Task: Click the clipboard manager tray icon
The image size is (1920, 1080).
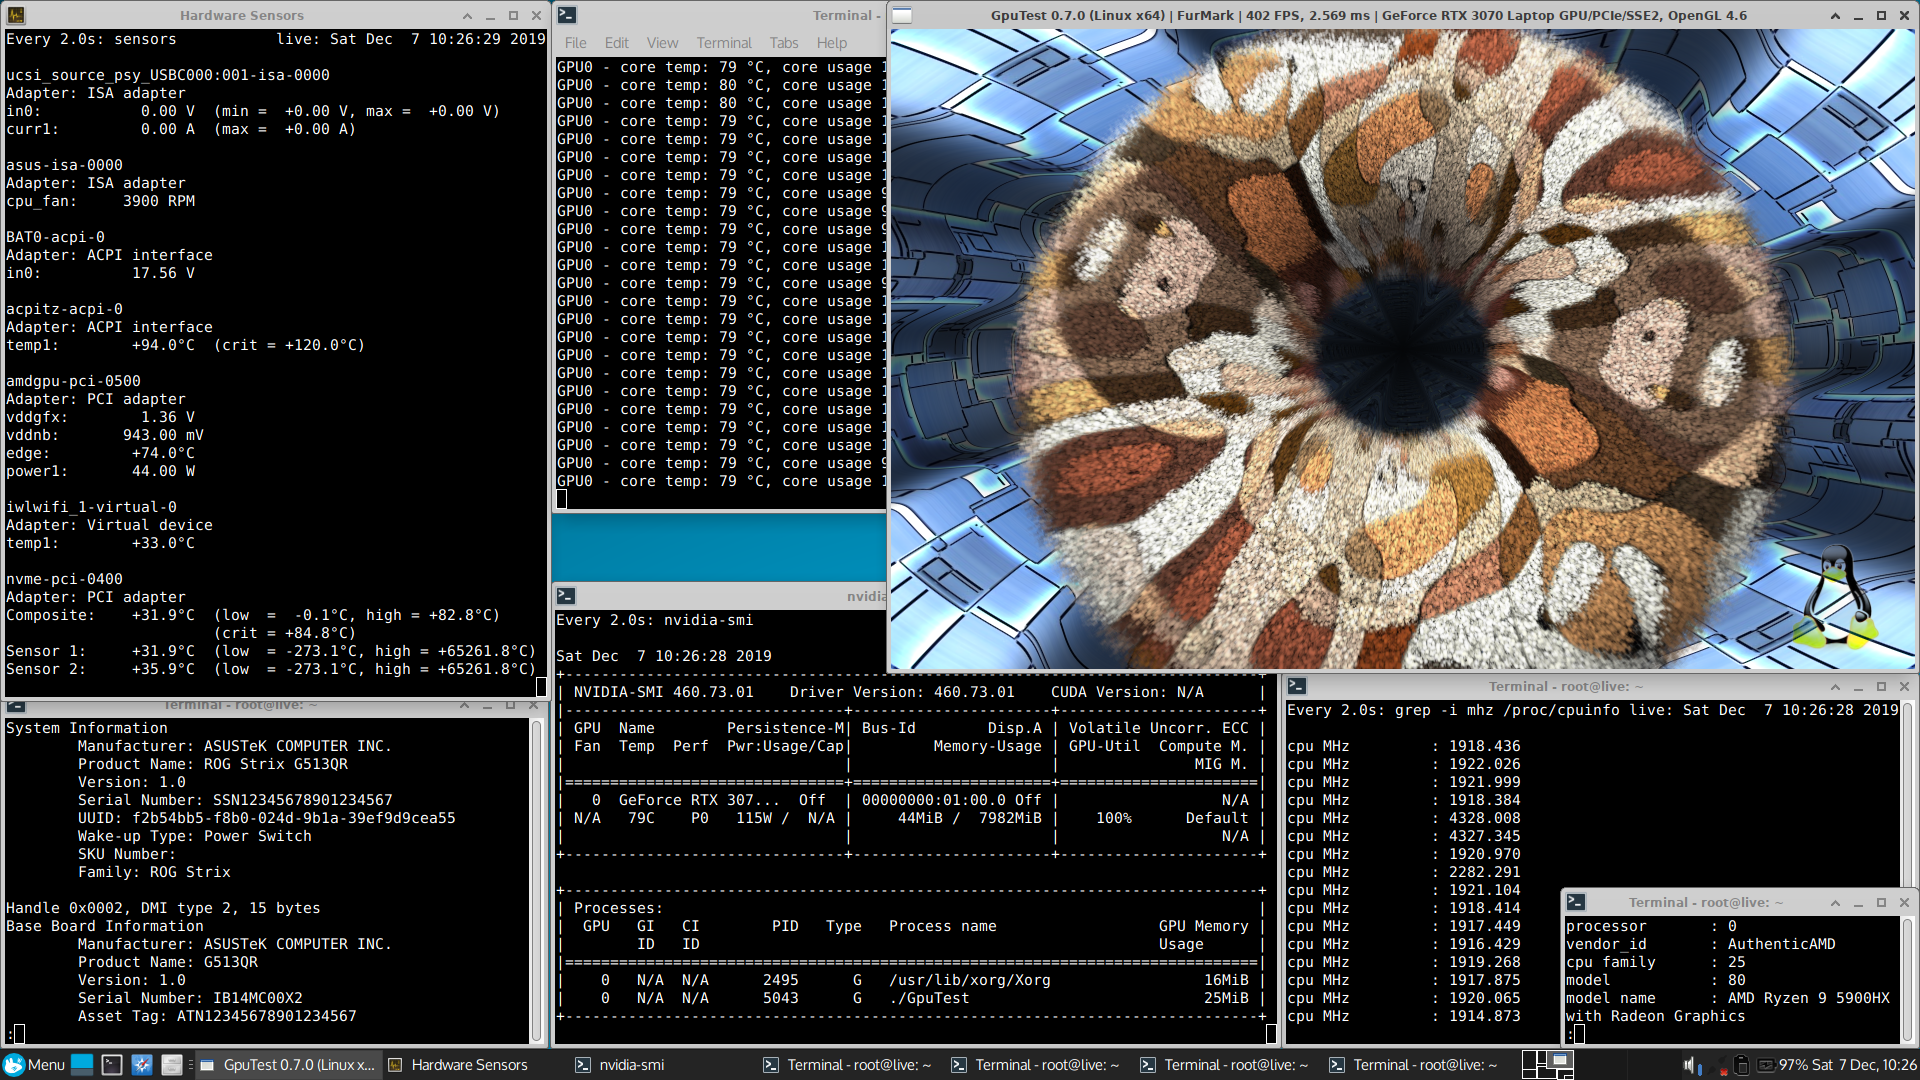Action: point(1741,1065)
